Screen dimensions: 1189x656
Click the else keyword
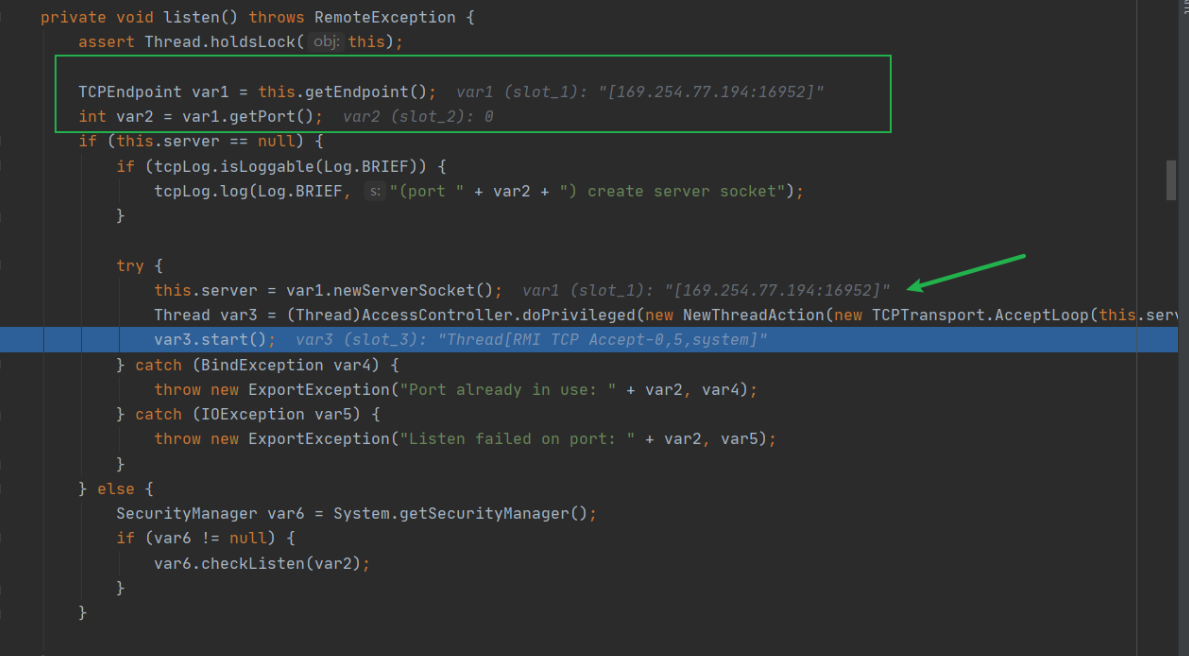[115, 489]
